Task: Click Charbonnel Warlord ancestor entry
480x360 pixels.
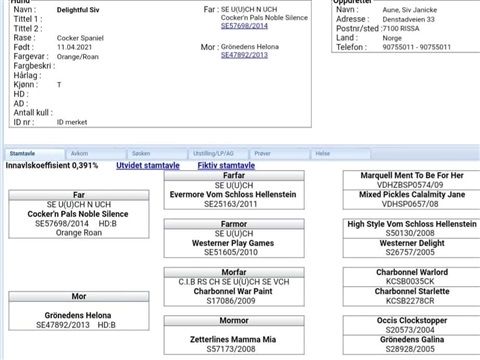Action: point(412,272)
